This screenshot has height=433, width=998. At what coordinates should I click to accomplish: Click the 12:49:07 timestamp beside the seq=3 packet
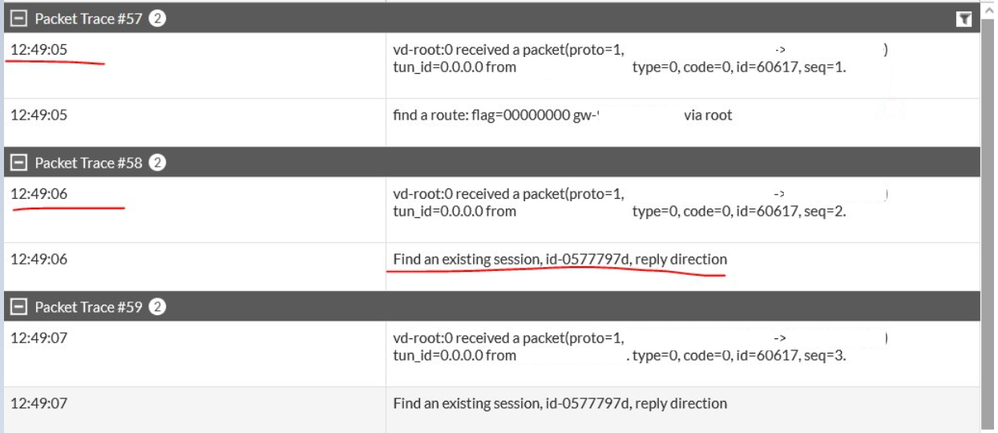click(39, 338)
